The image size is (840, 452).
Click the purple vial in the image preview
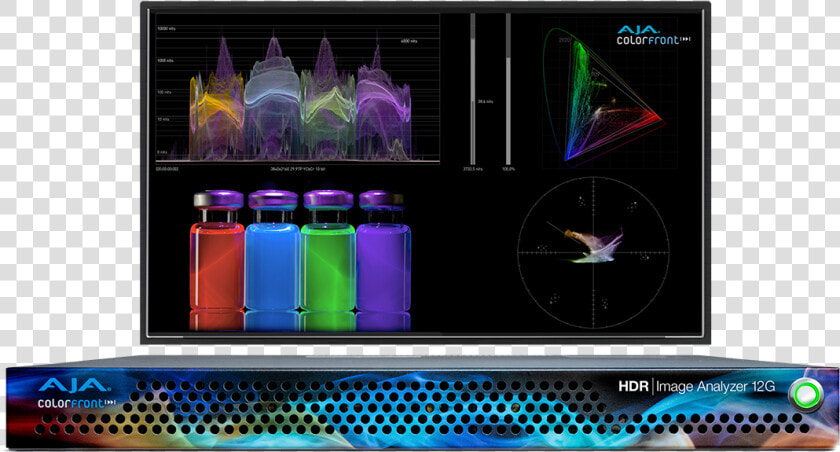click(x=383, y=251)
